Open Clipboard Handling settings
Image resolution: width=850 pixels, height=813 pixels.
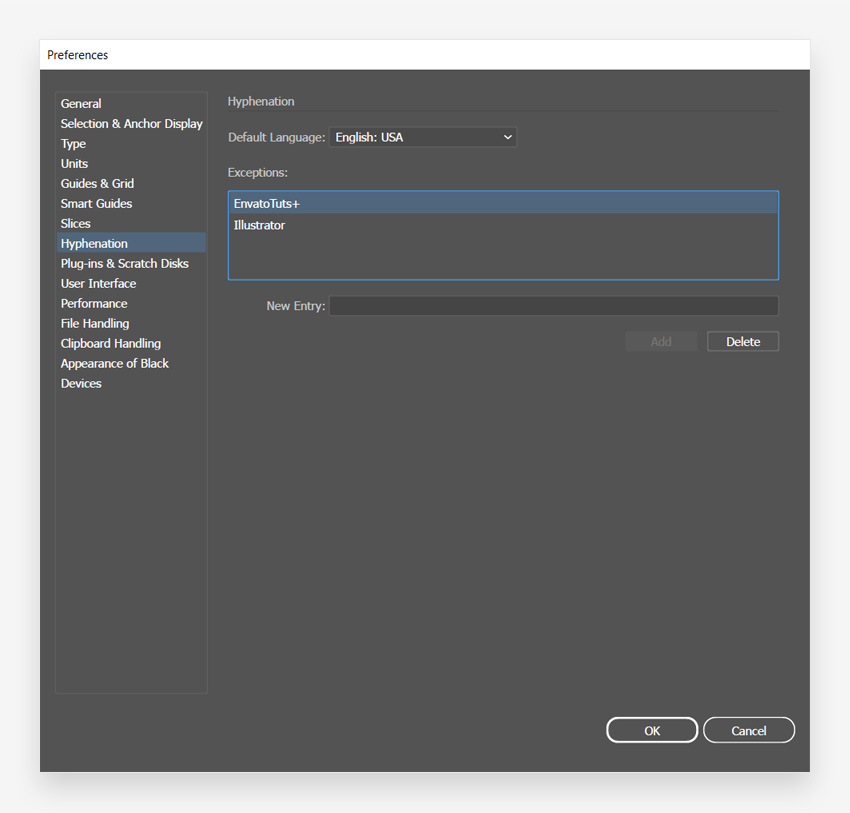point(110,343)
